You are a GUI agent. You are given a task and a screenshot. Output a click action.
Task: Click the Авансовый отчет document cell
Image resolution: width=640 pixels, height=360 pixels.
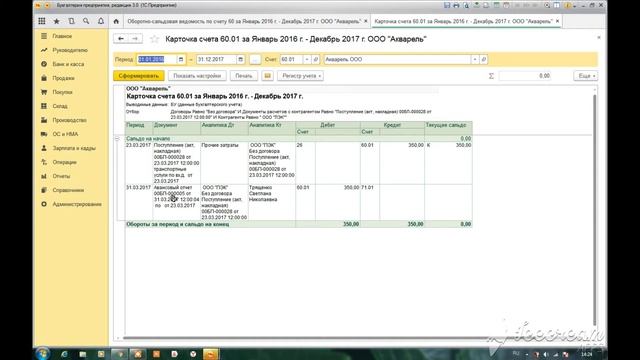click(x=176, y=202)
